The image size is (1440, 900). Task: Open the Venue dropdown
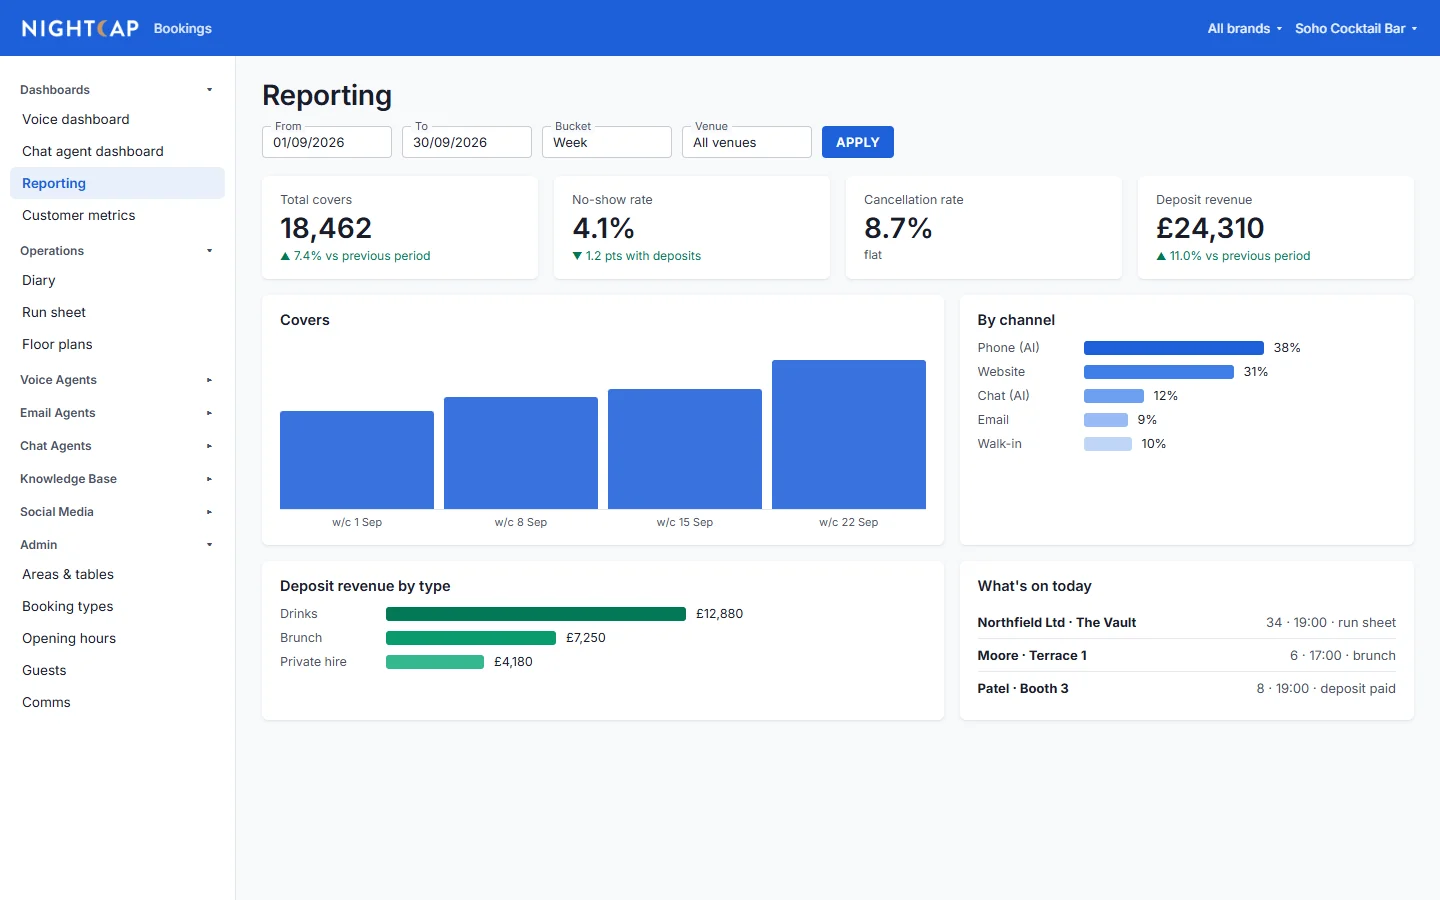pyautogui.click(x=747, y=142)
